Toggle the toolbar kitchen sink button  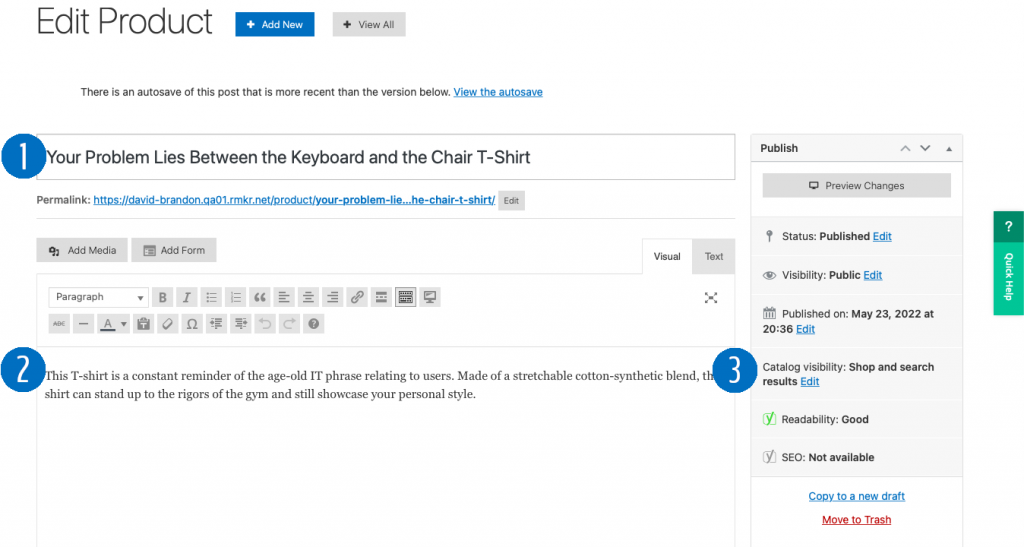coord(406,297)
